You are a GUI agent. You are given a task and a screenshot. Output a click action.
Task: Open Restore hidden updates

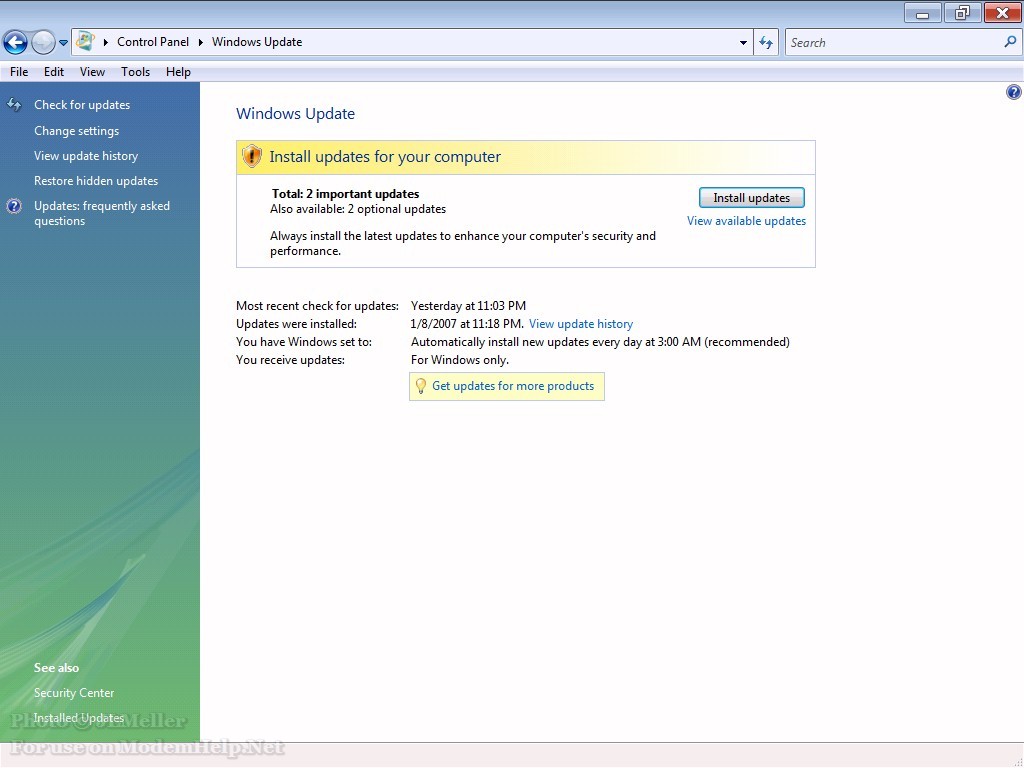(96, 181)
